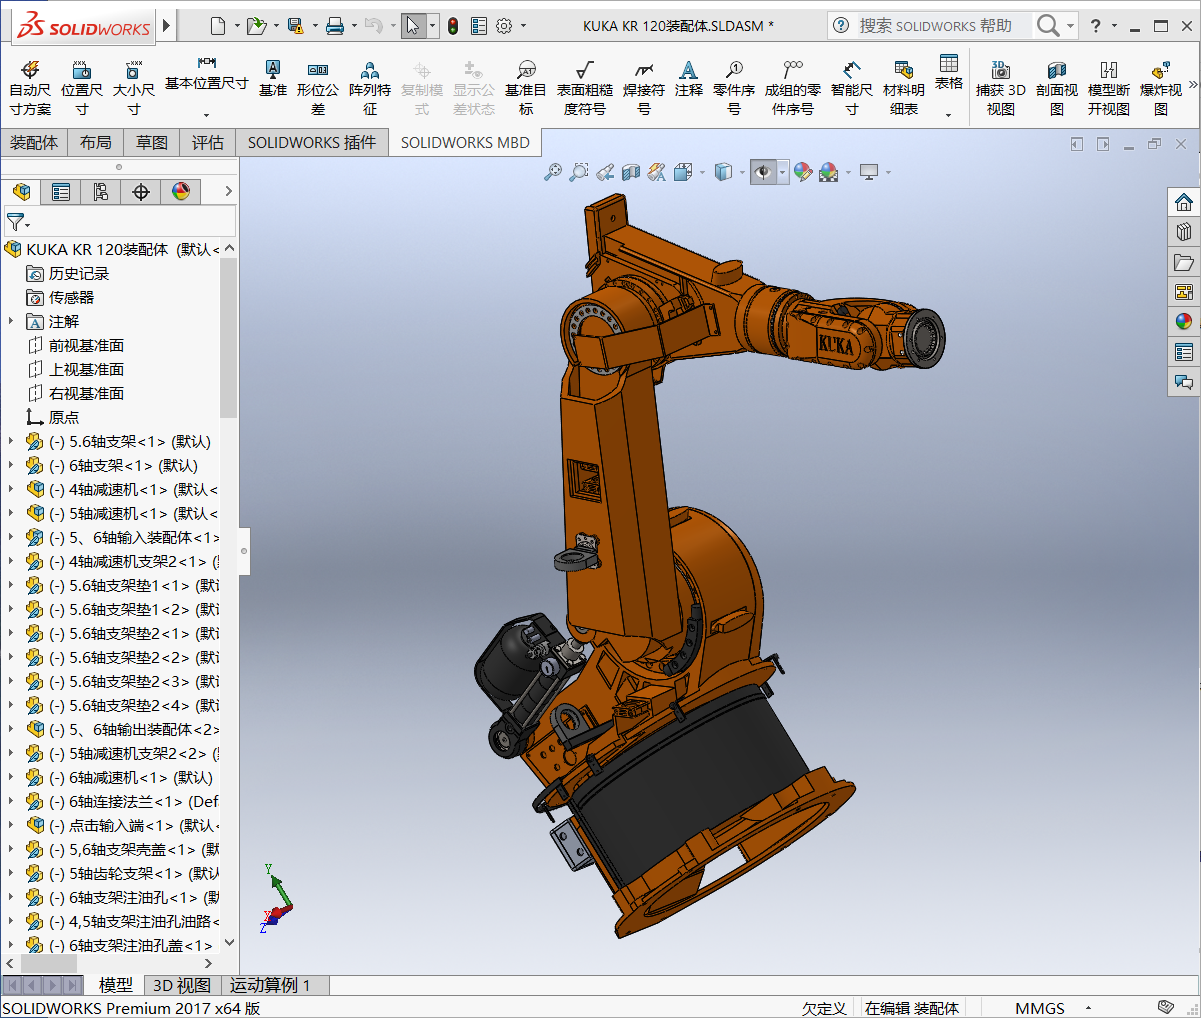
Task: Expand the 注解 tree node
Action: click(x=11, y=321)
